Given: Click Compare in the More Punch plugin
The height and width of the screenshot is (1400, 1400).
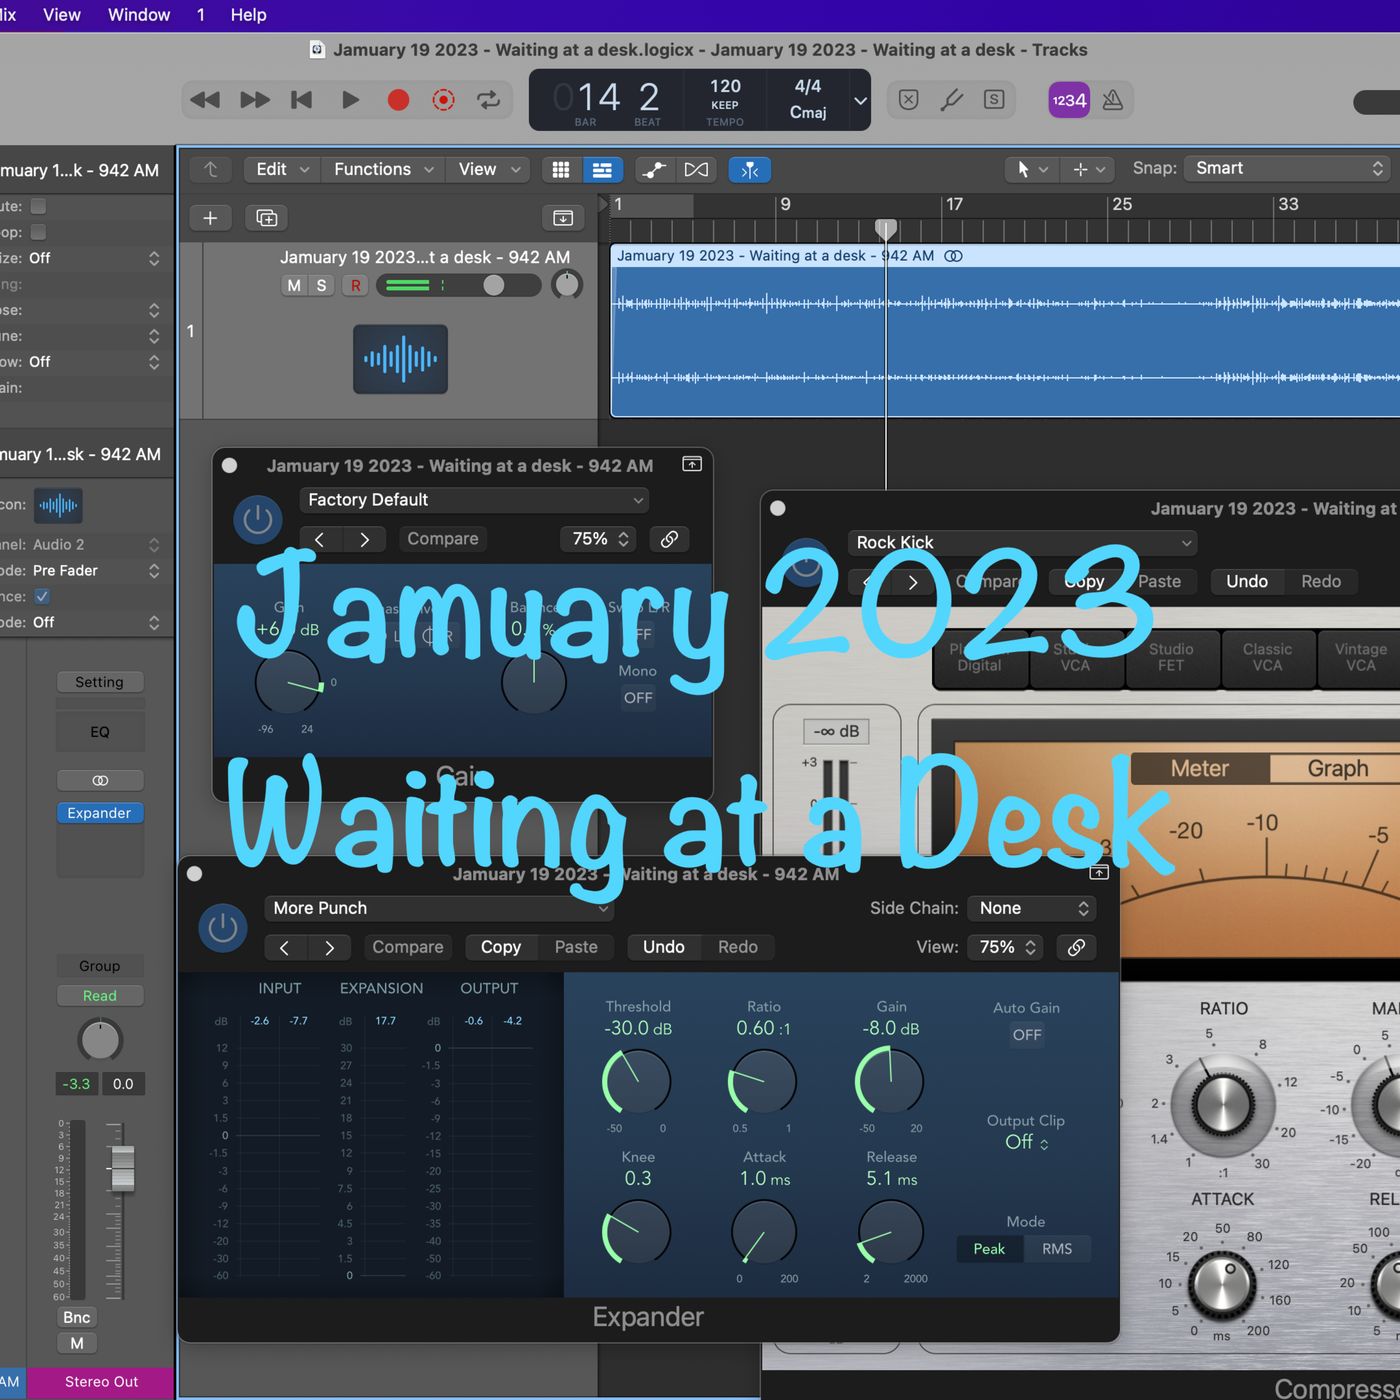Looking at the screenshot, I should pos(407,947).
